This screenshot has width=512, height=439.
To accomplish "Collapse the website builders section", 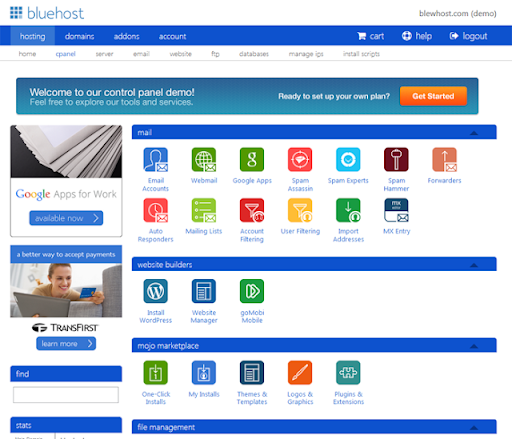I will [x=474, y=265].
